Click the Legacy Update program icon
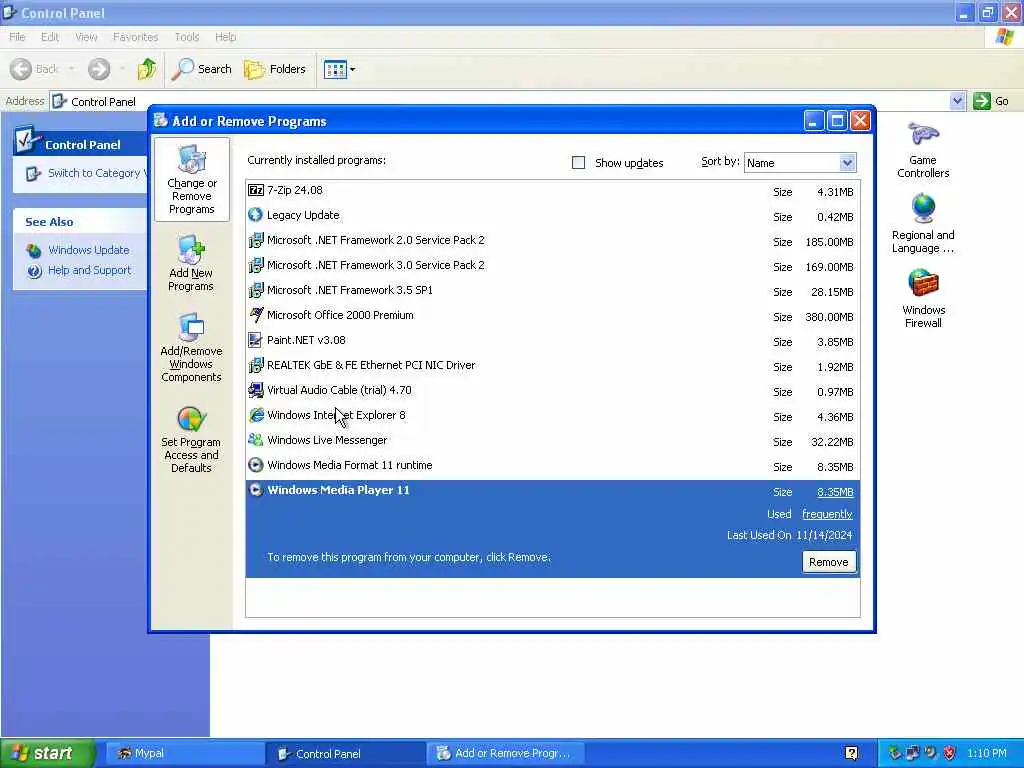 (255, 215)
